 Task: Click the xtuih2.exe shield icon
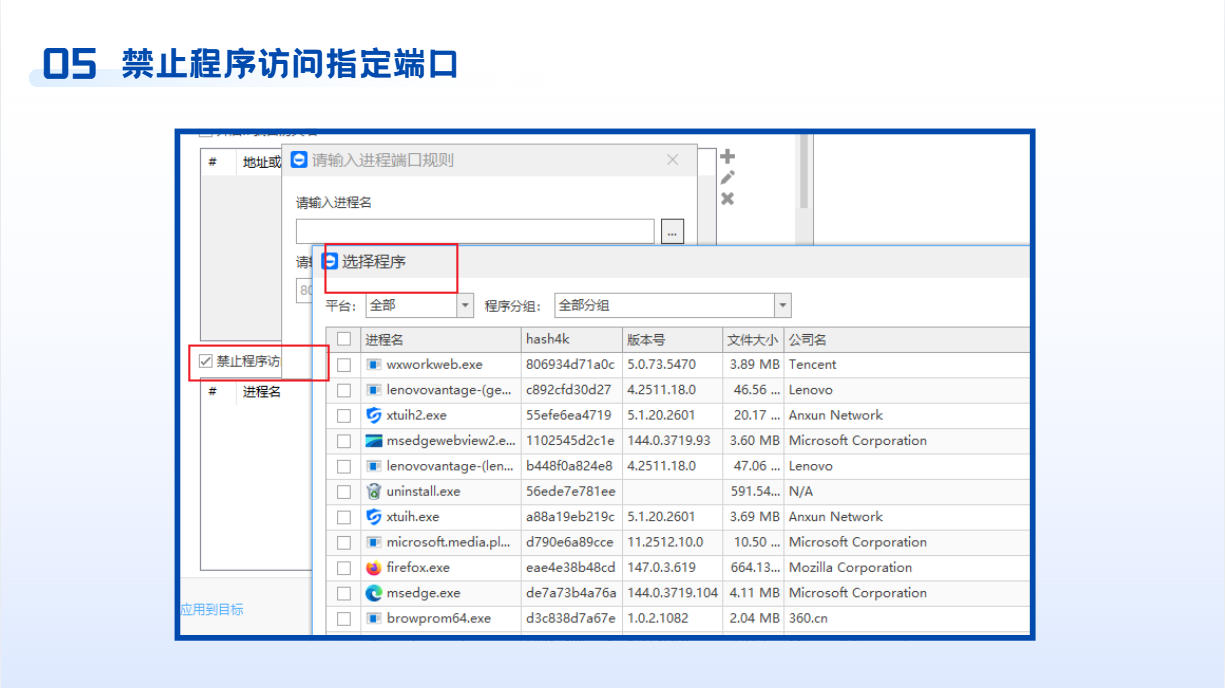coord(374,415)
